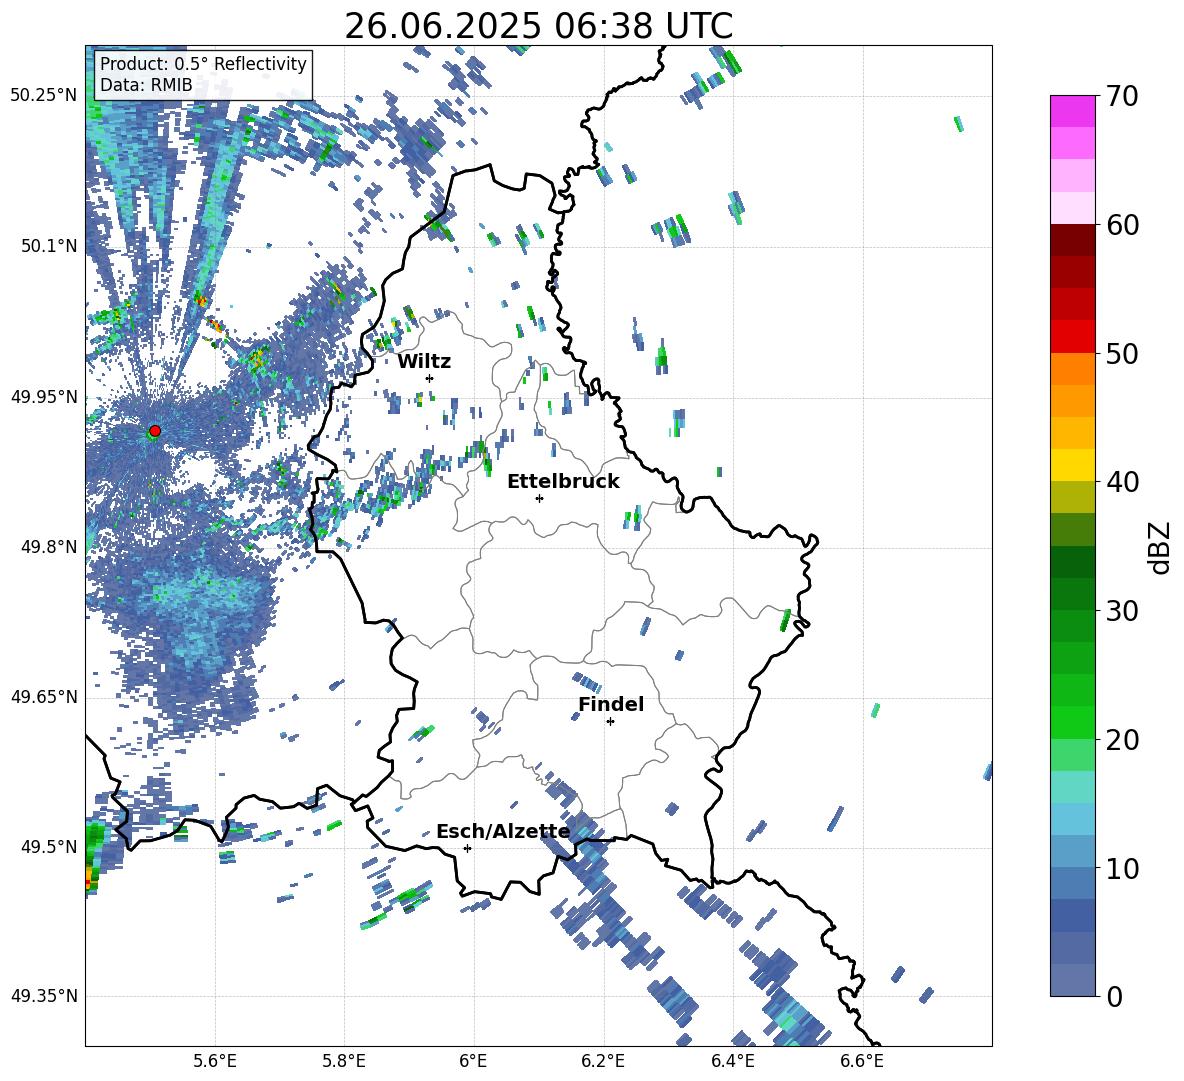Click the dark red colorbar segment below 60

[x=1072, y=240]
